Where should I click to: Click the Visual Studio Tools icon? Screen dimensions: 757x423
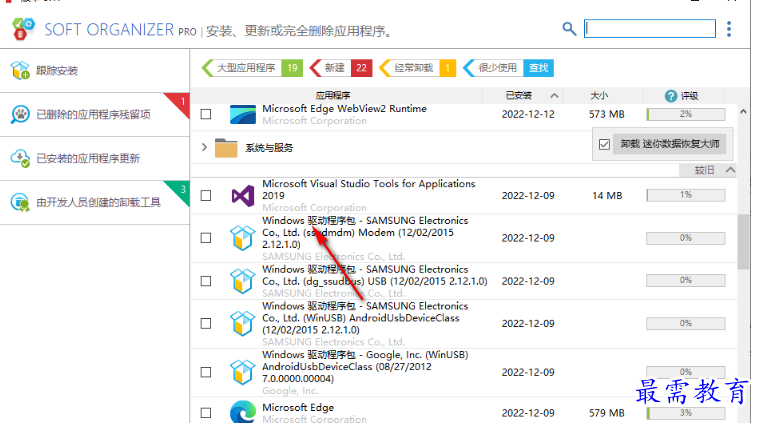pyautogui.click(x=243, y=196)
